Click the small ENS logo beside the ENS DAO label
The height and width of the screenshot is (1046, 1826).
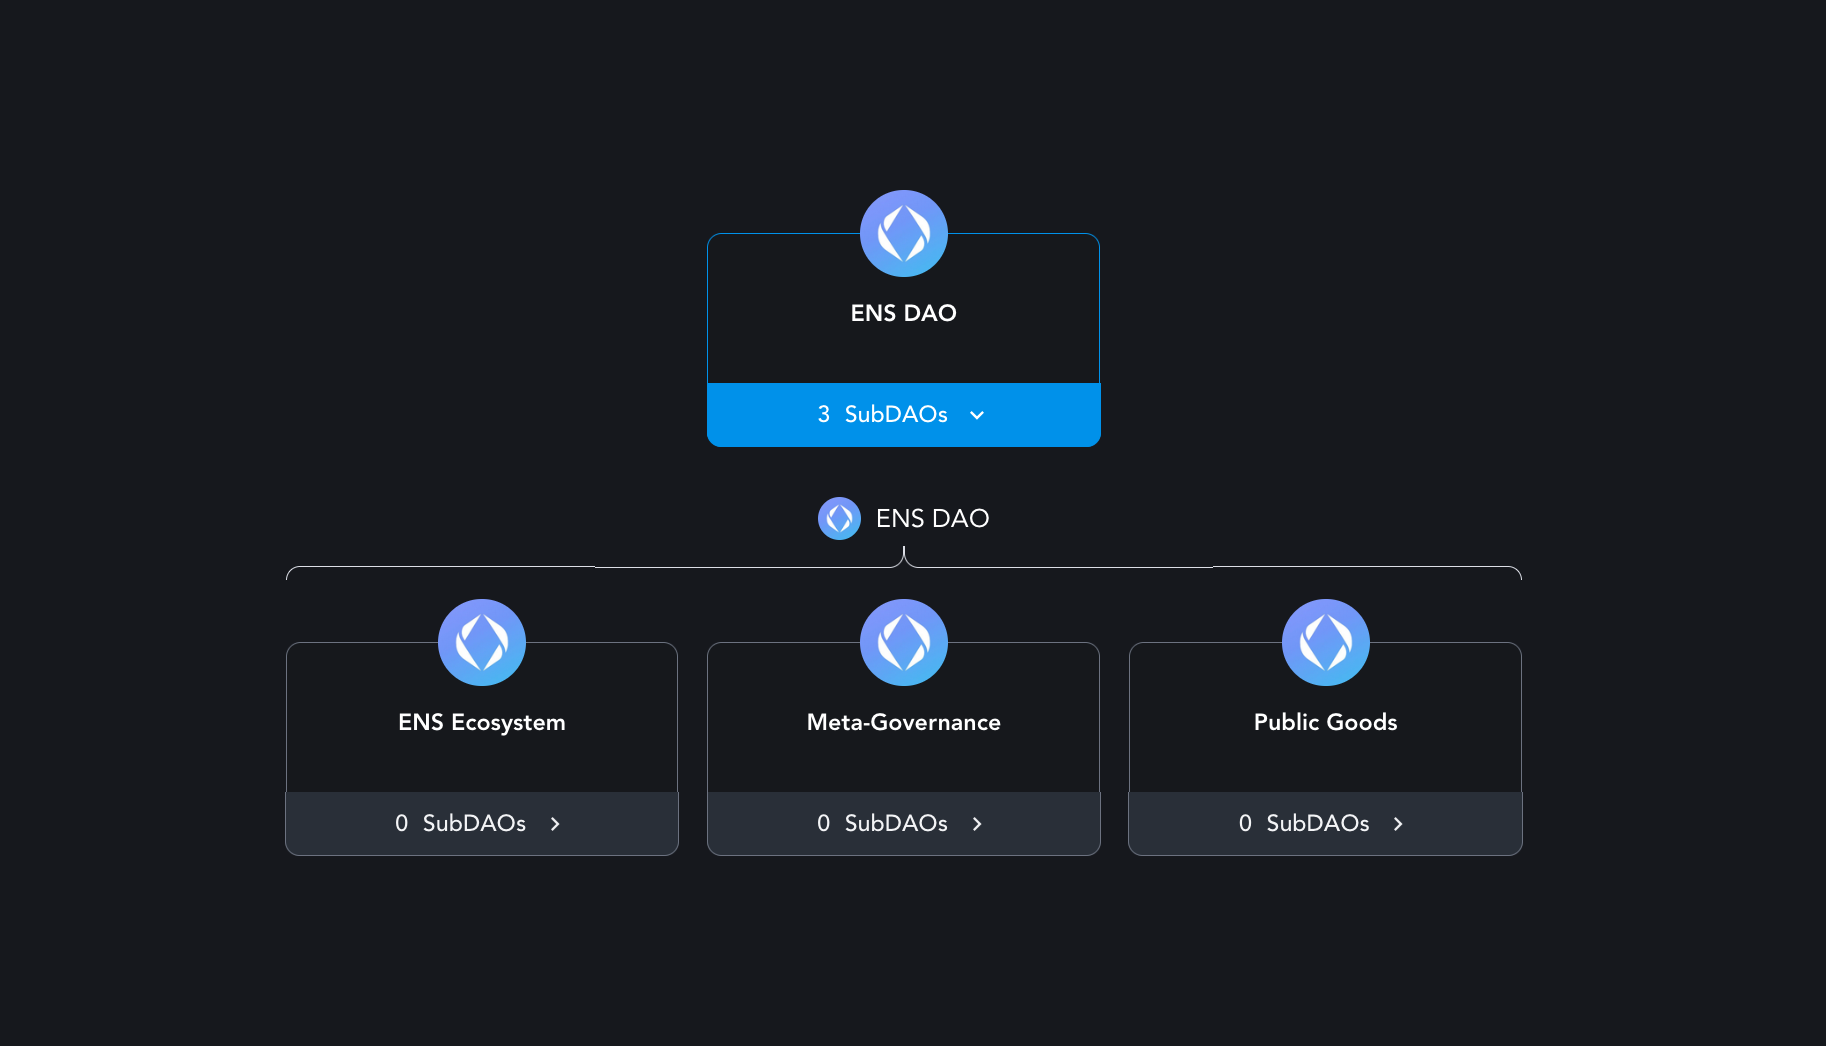click(x=839, y=518)
